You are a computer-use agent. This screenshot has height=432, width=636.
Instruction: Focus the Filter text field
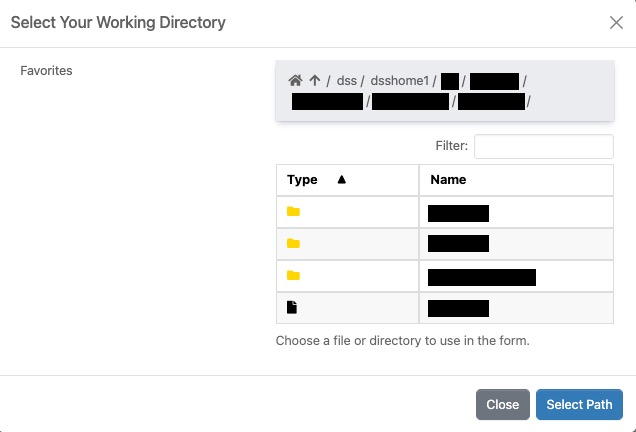[x=543, y=146]
